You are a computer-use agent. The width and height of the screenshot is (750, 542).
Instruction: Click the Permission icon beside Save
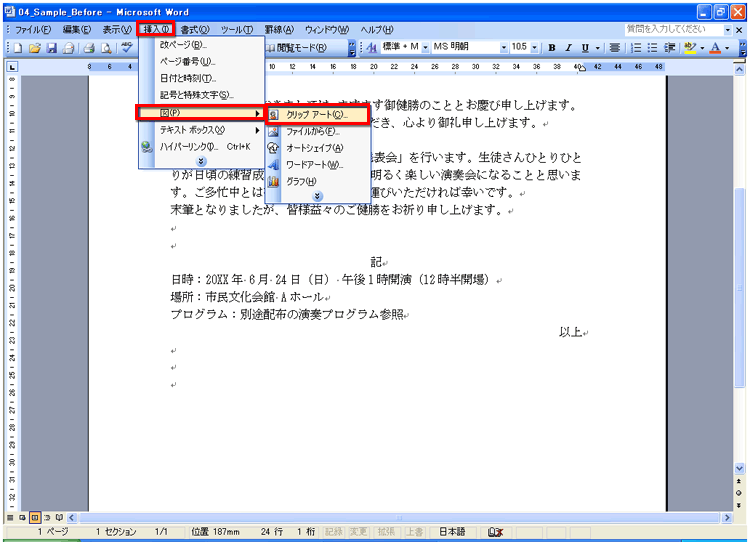coord(68,48)
